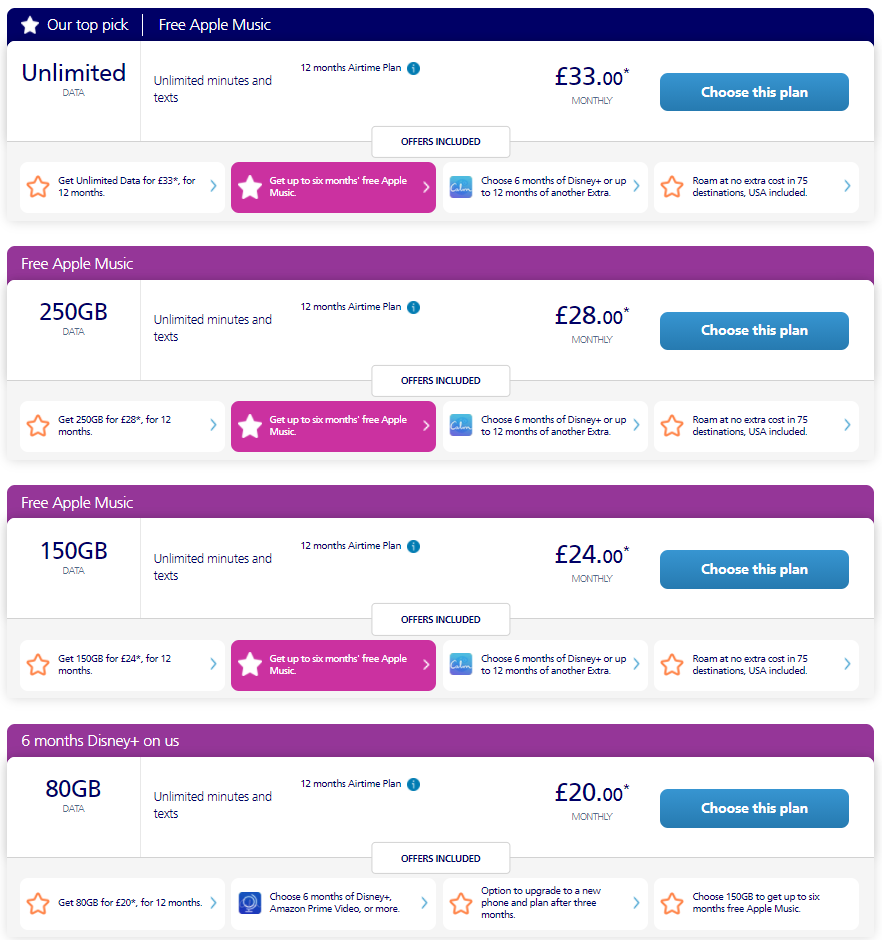Choose the 150GB plan
Viewport: 882px width, 940px height.
pyautogui.click(x=754, y=569)
